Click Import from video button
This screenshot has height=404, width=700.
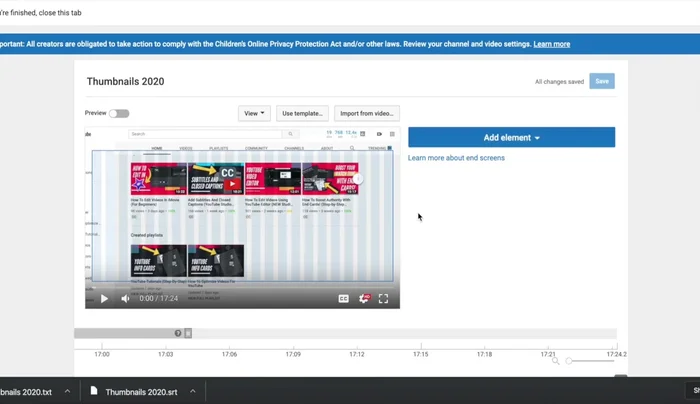pyautogui.click(x=366, y=113)
